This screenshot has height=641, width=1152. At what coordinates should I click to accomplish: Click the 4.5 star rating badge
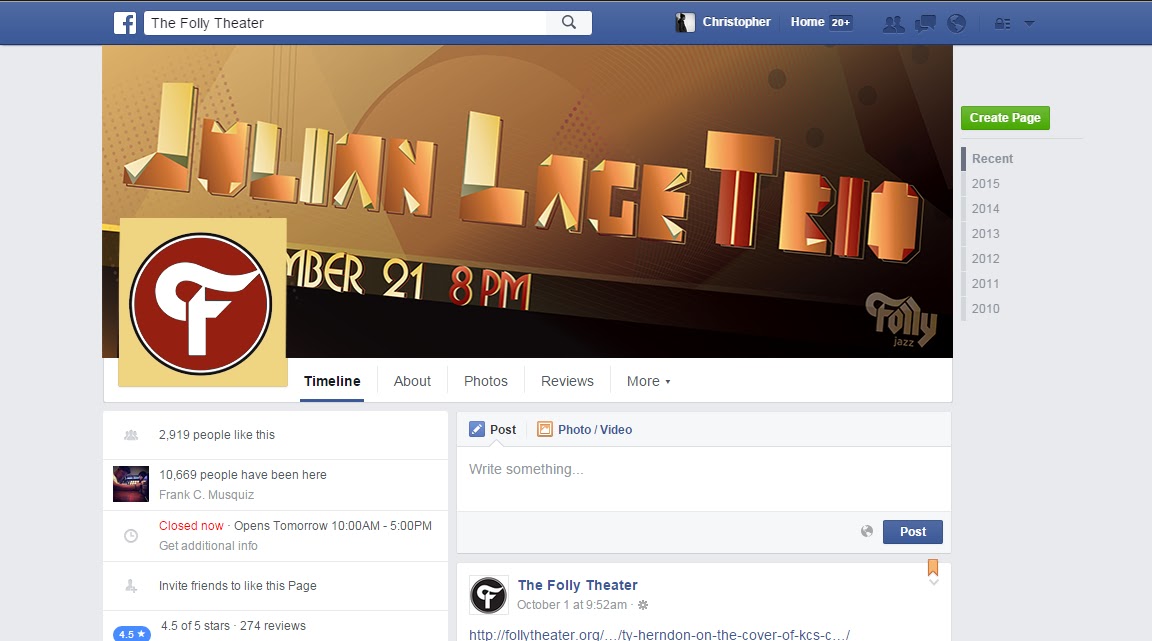pos(132,634)
